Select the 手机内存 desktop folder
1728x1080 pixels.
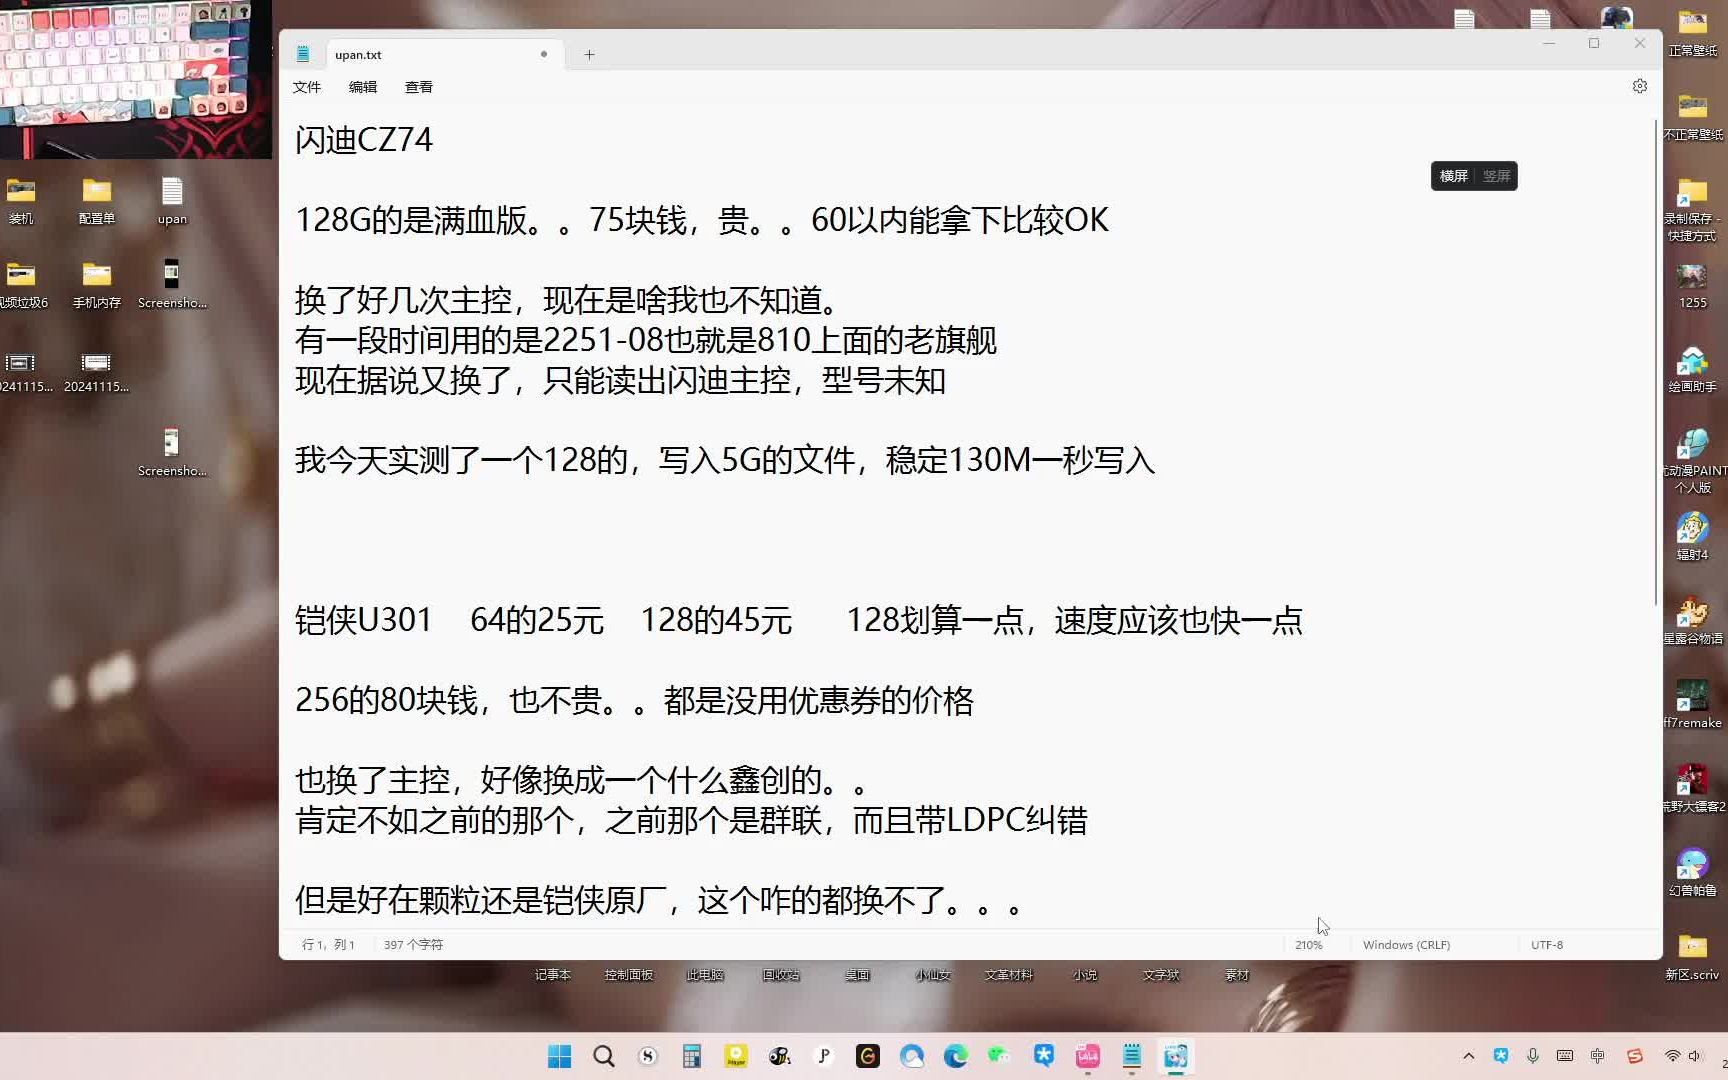pyautogui.click(x=96, y=284)
